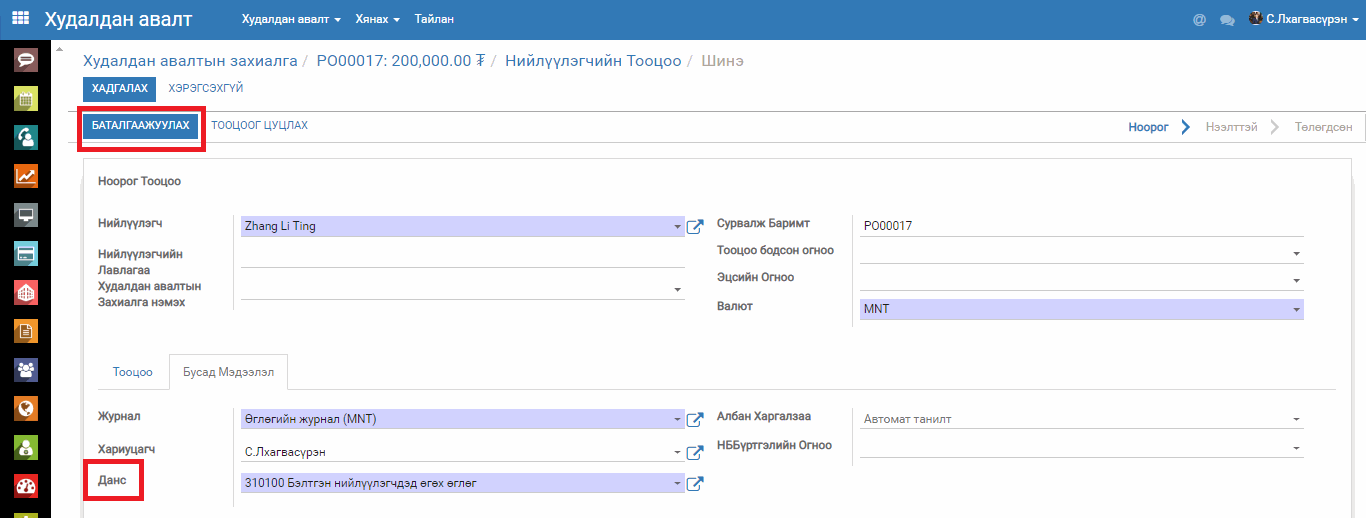Screen dimensions: 1366x518
Task: Switch to the Тооцоо tab
Action: tap(132, 372)
